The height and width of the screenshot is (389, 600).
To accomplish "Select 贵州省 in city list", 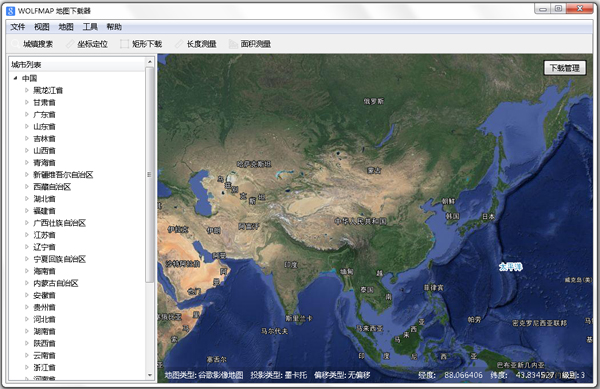I will tap(44, 307).
